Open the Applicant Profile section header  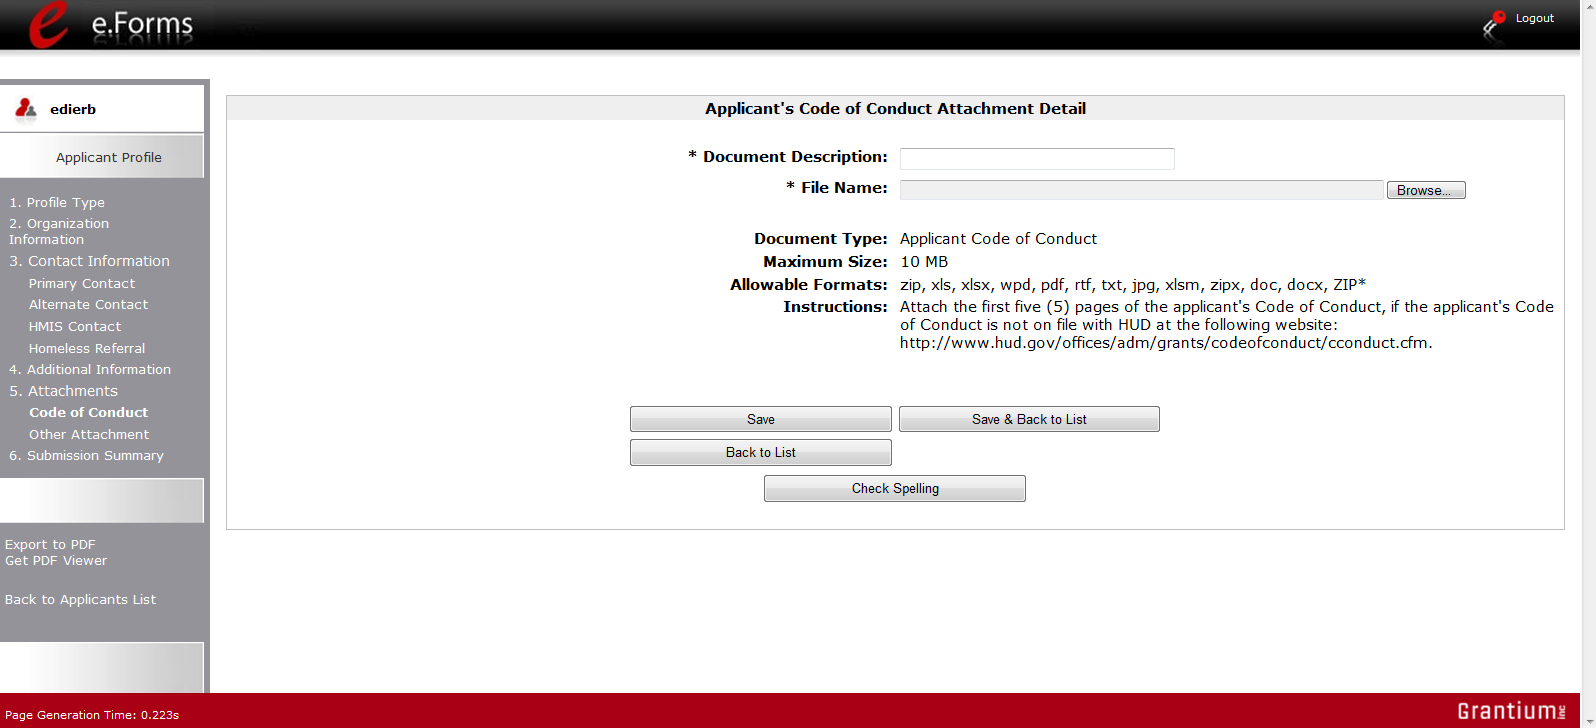(x=108, y=157)
